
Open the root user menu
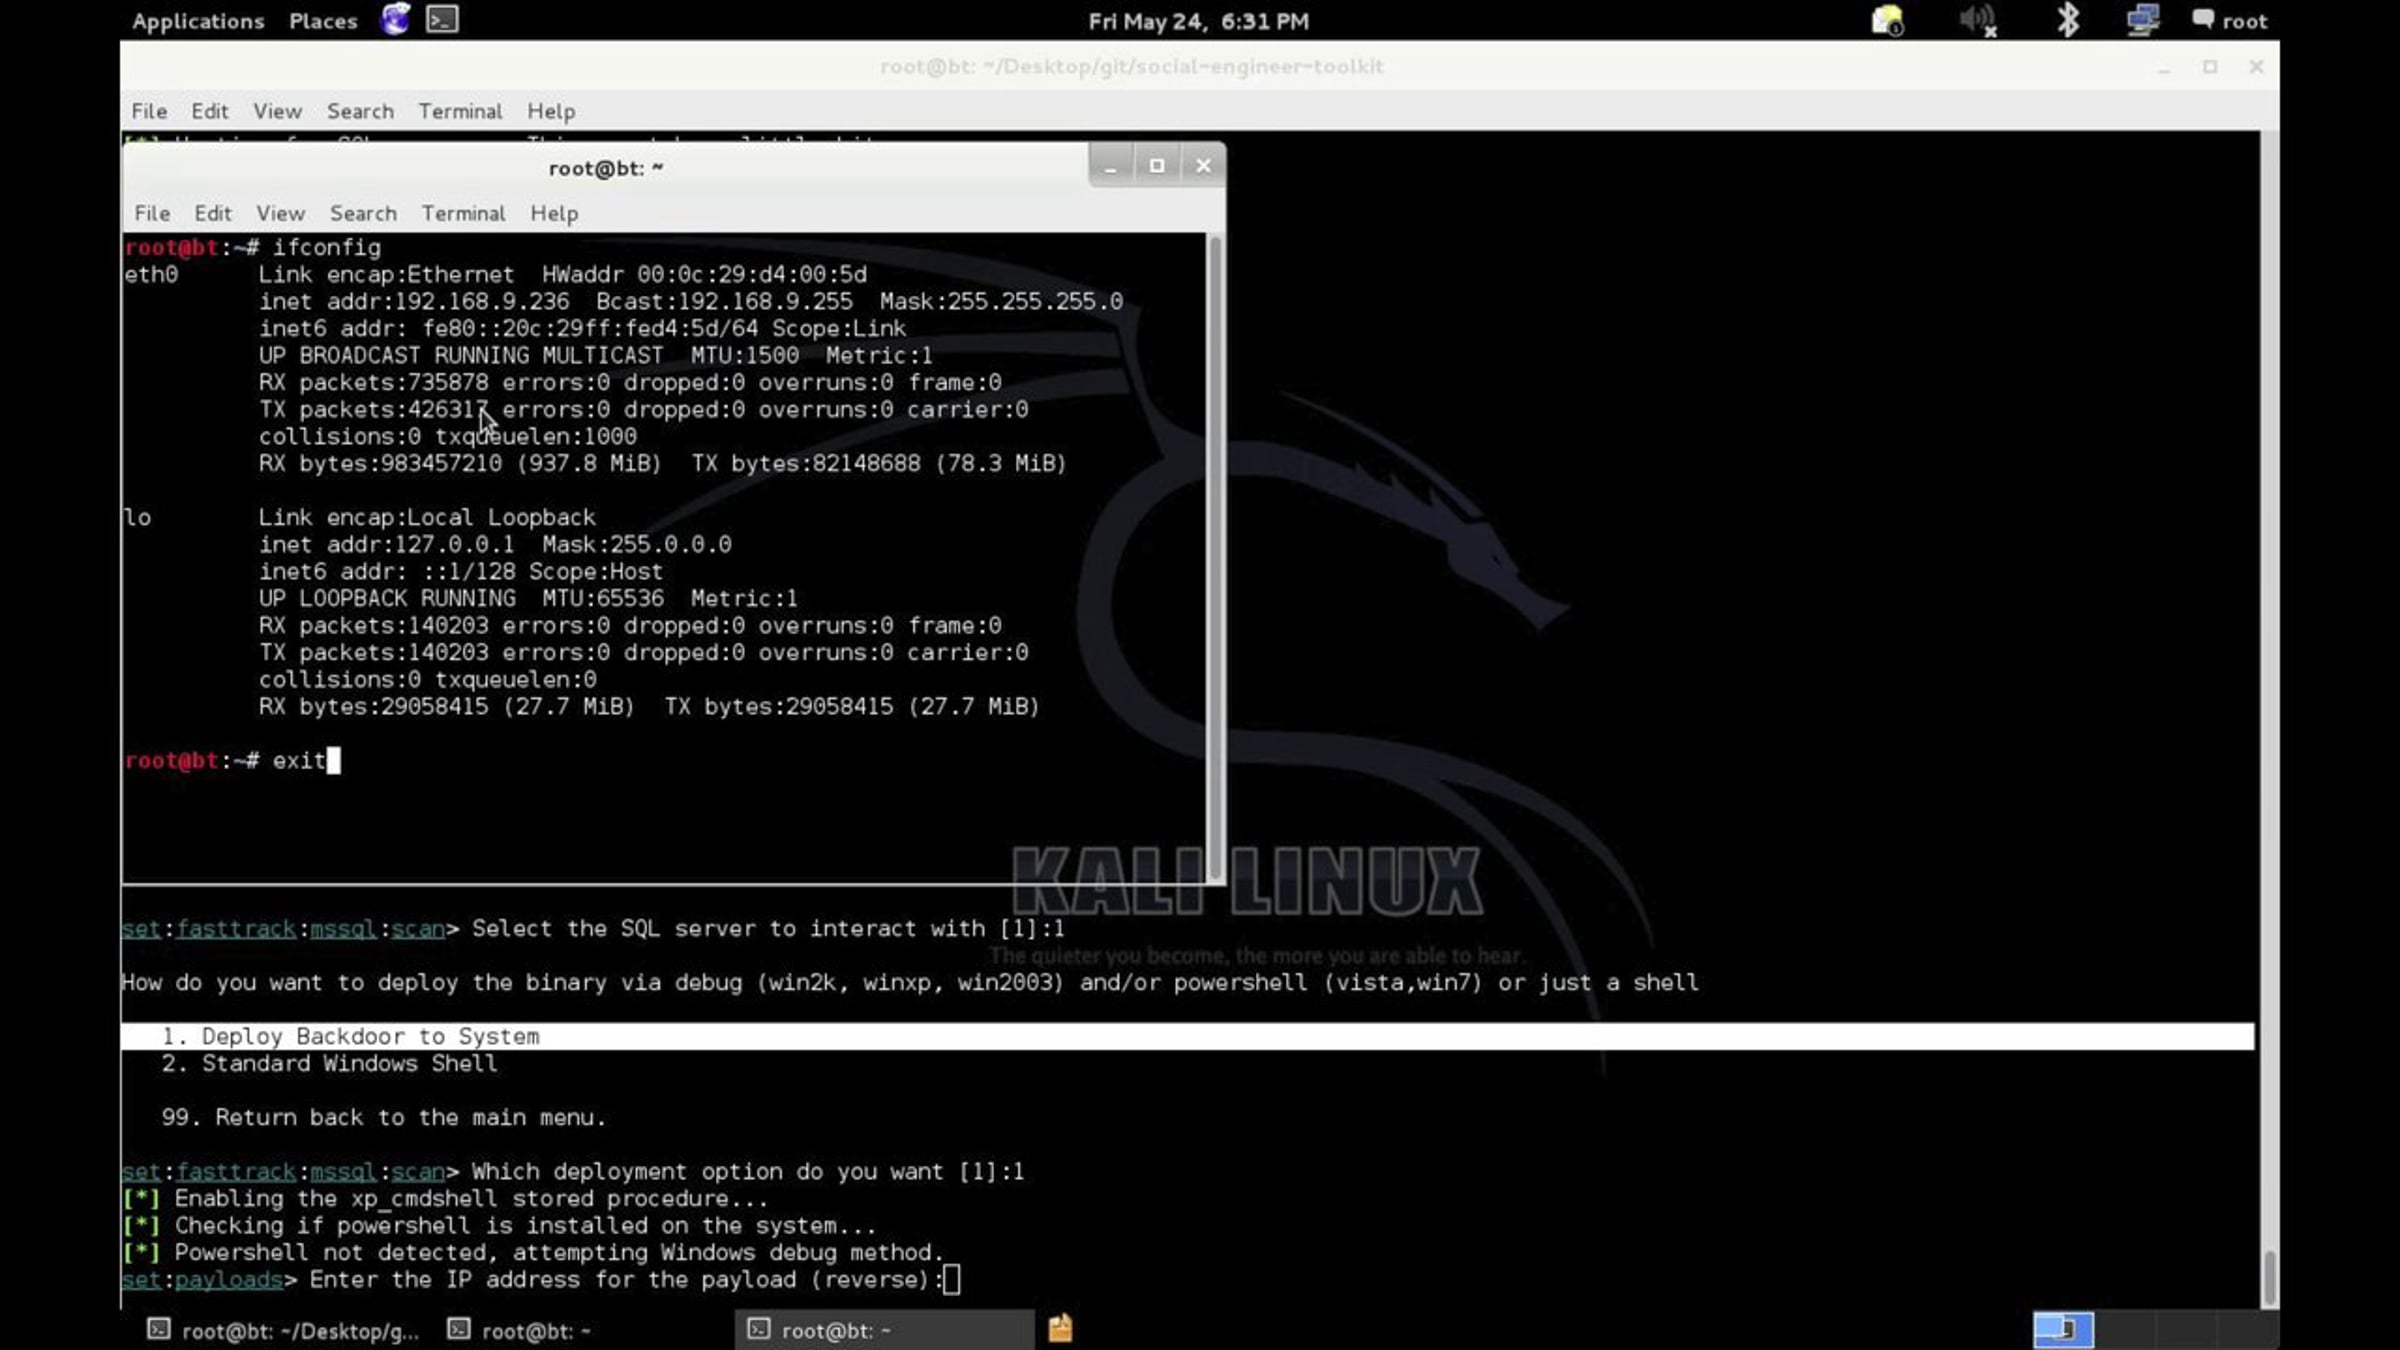pyautogui.click(x=2229, y=21)
